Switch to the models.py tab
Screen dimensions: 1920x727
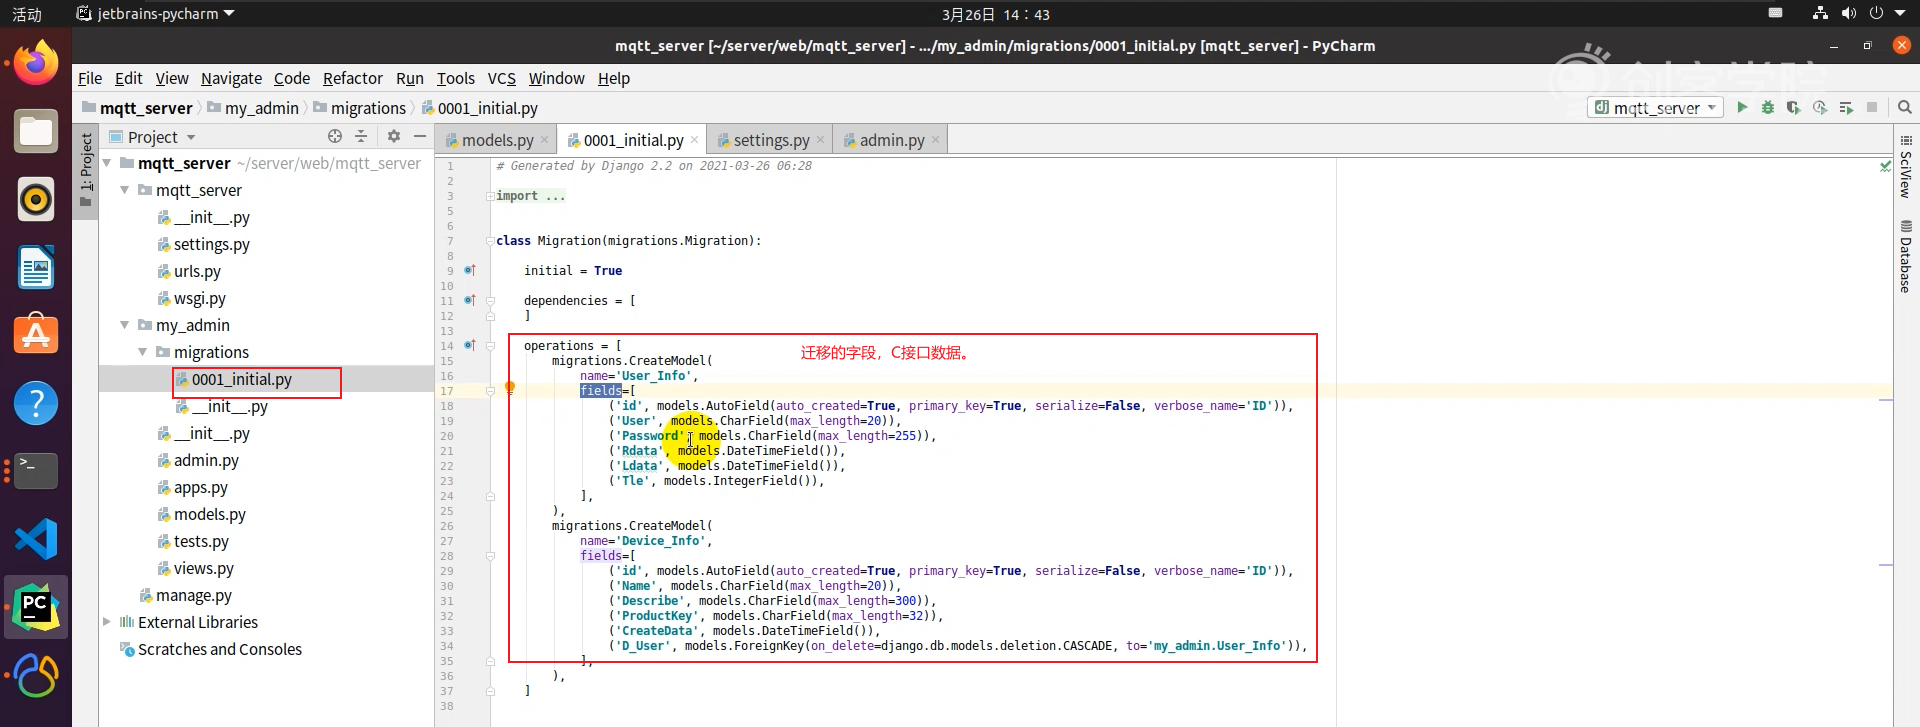(x=497, y=140)
